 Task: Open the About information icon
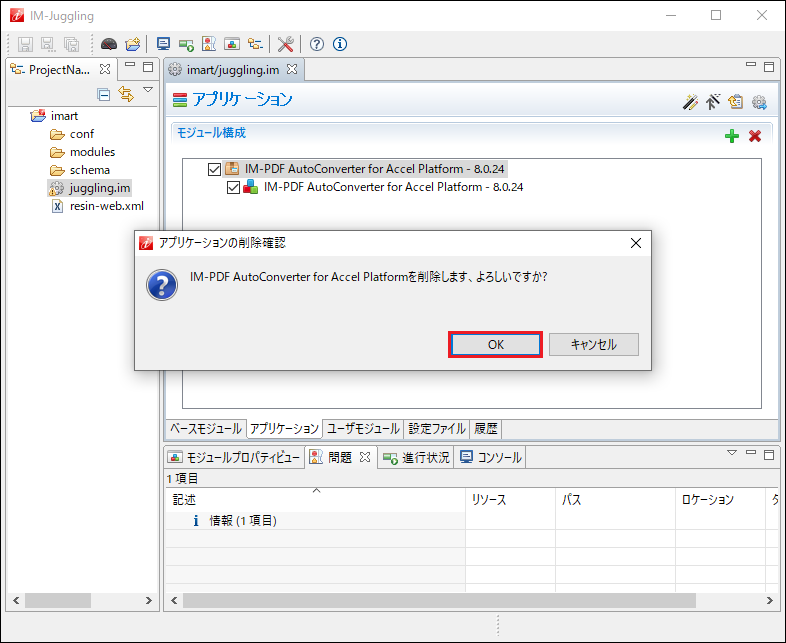point(339,44)
